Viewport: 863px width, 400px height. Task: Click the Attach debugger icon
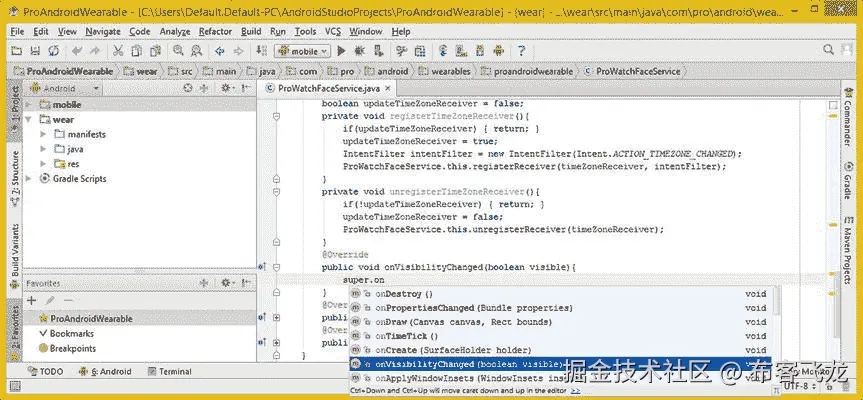pos(379,51)
